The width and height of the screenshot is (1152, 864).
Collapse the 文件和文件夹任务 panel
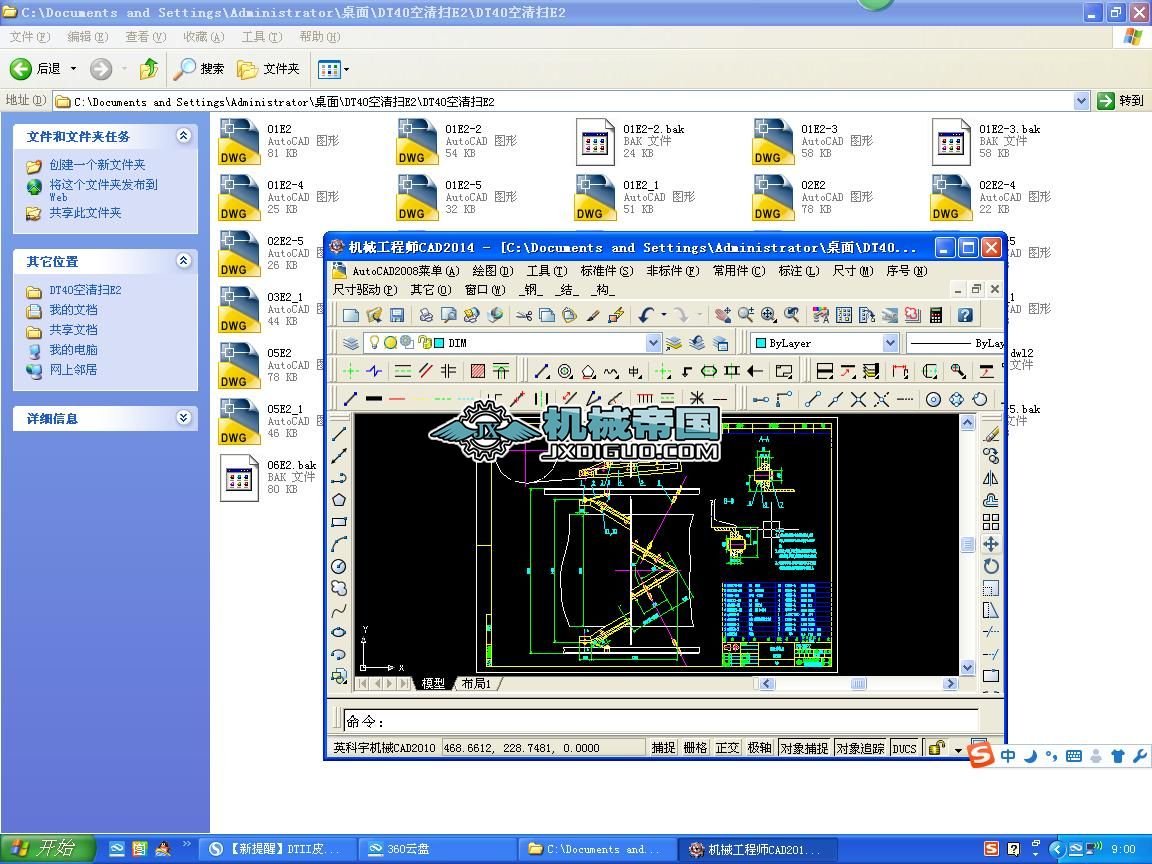183,136
